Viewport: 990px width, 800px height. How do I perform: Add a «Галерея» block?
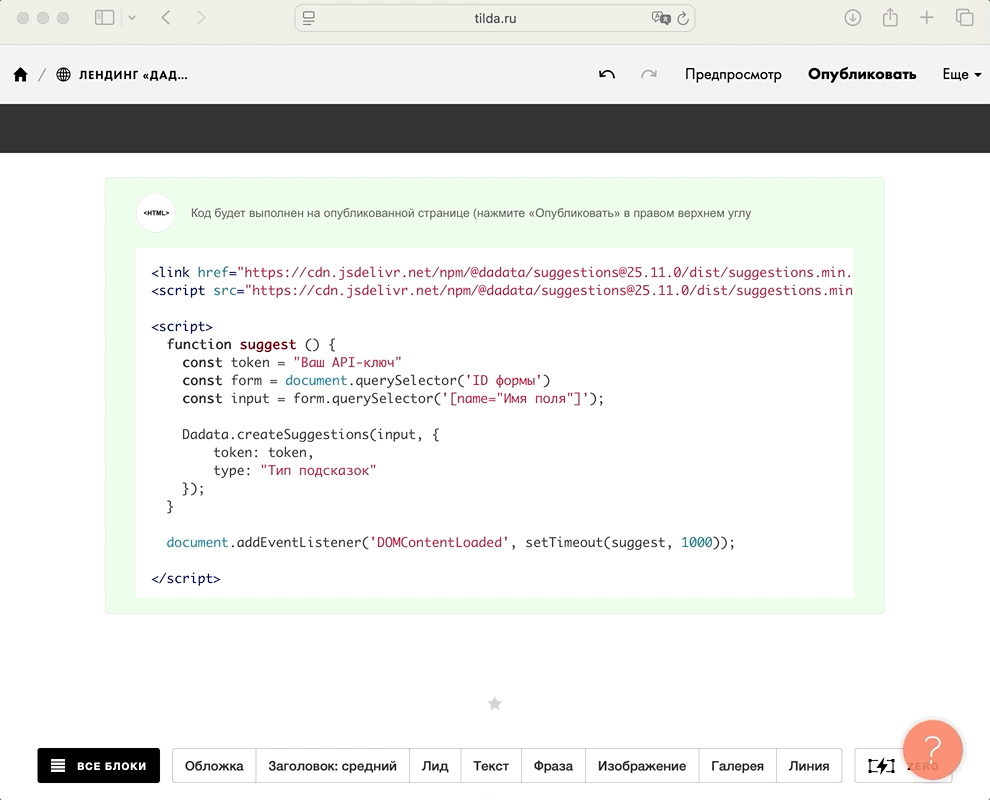[737, 766]
